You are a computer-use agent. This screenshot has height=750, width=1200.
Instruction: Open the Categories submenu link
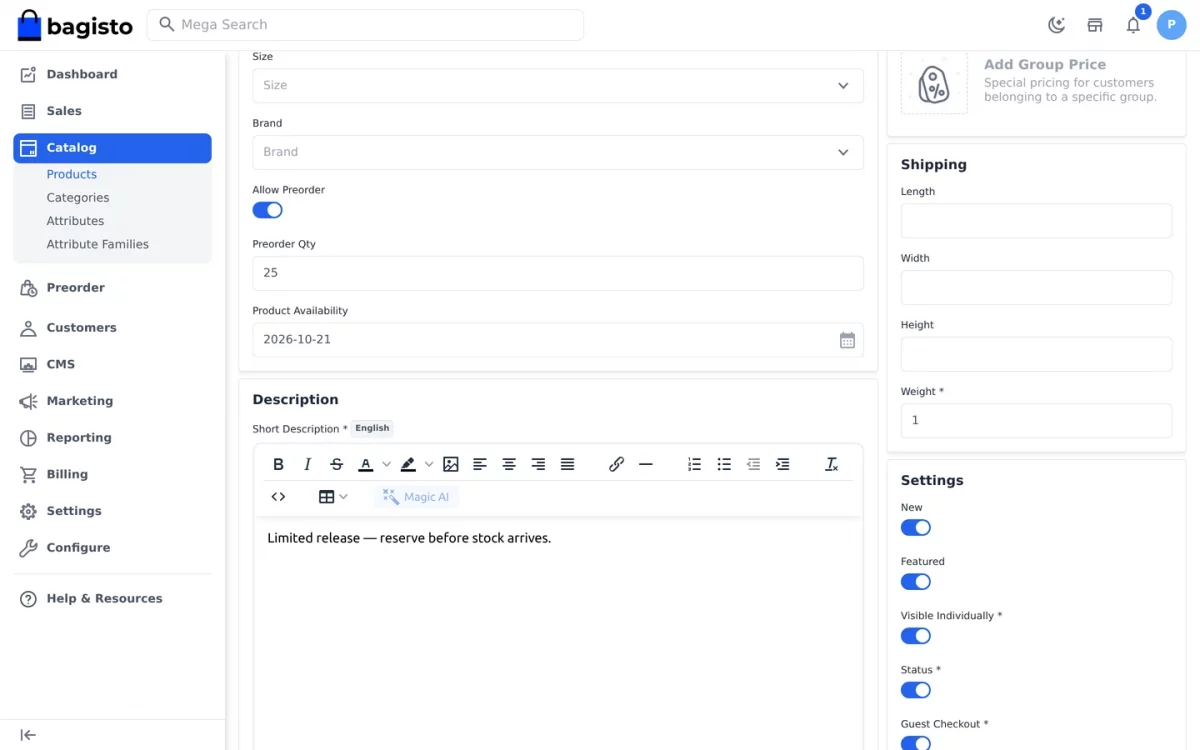(x=78, y=198)
